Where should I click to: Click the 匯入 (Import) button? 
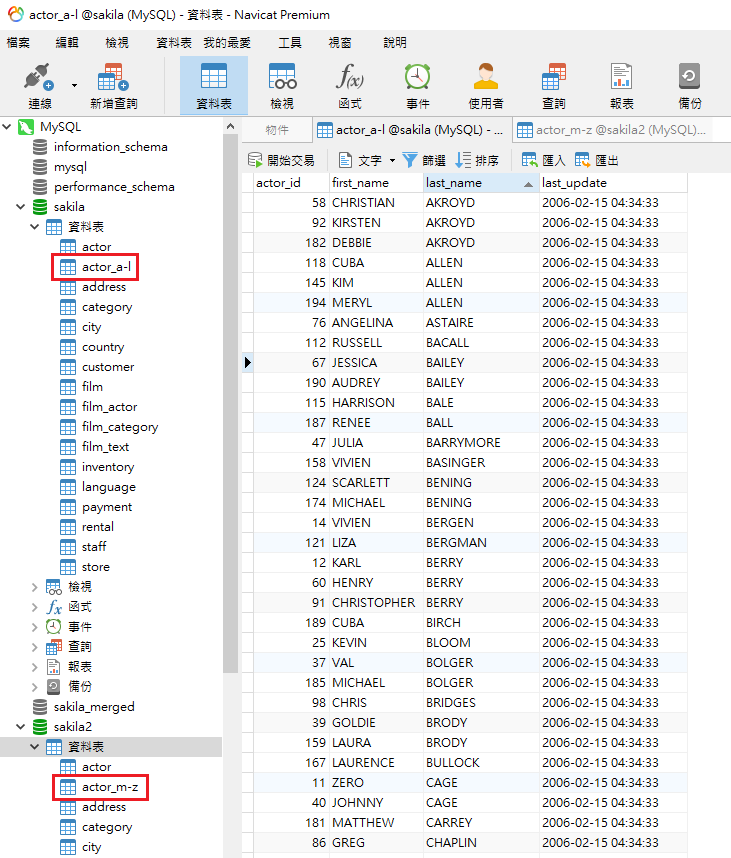[544, 160]
